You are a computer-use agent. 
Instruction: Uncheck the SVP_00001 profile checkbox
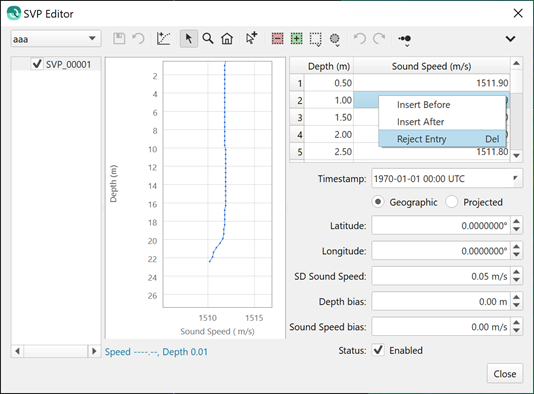tap(37, 64)
